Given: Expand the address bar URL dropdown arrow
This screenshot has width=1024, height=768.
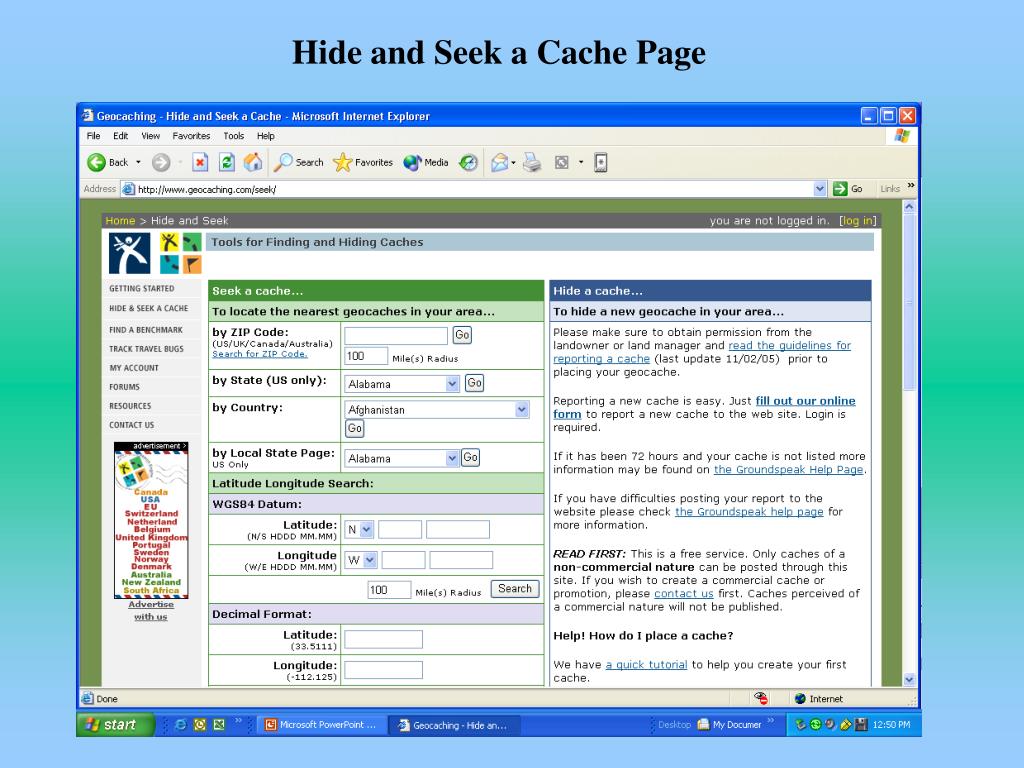Looking at the screenshot, I should click(x=820, y=189).
